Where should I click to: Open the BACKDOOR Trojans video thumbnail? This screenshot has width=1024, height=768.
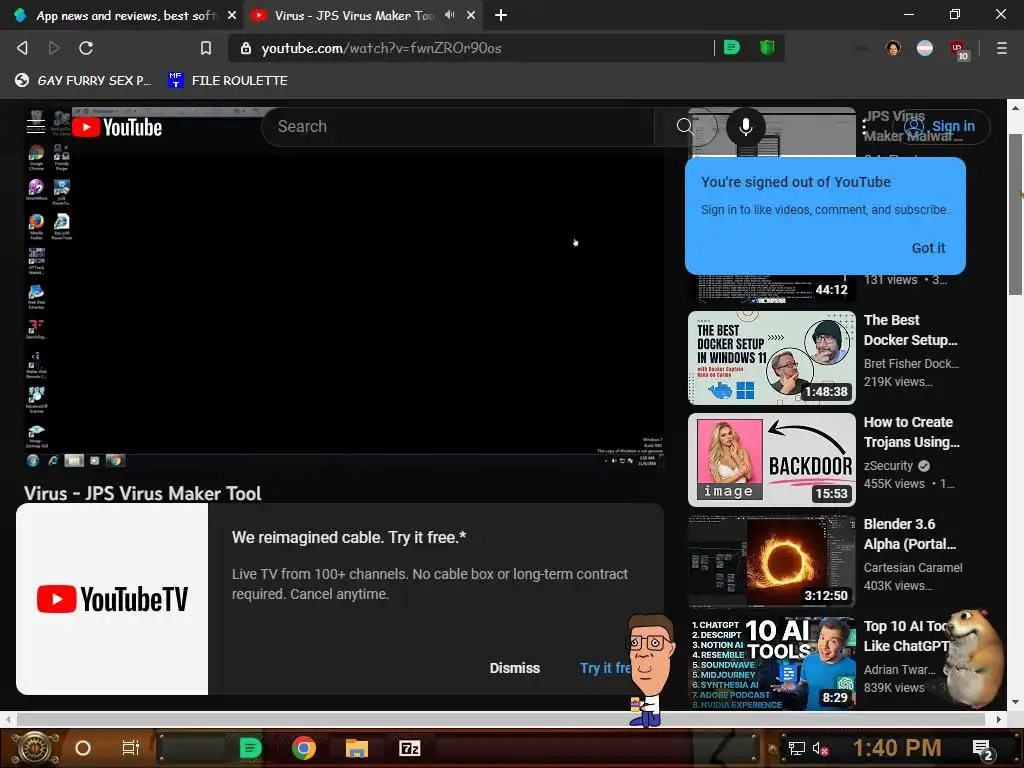point(772,460)
